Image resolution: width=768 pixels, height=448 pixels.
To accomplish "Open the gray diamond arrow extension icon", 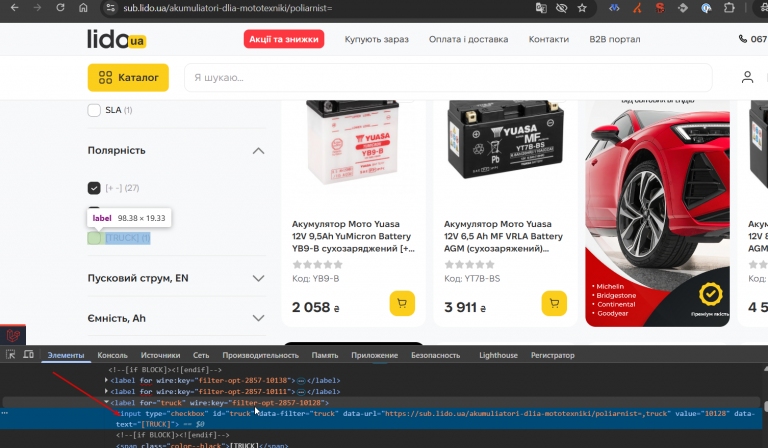I will (683, 8).
